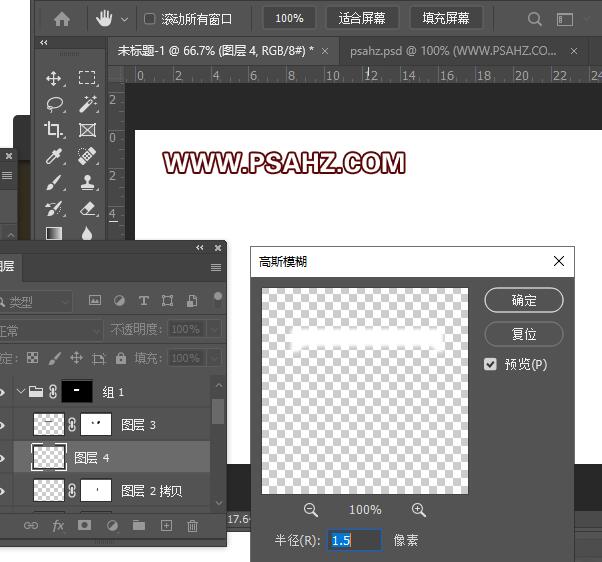The width and height of the screenshot is (602, 562).
Task: Select the Clone Stamp tool
Action: (88, 182)
